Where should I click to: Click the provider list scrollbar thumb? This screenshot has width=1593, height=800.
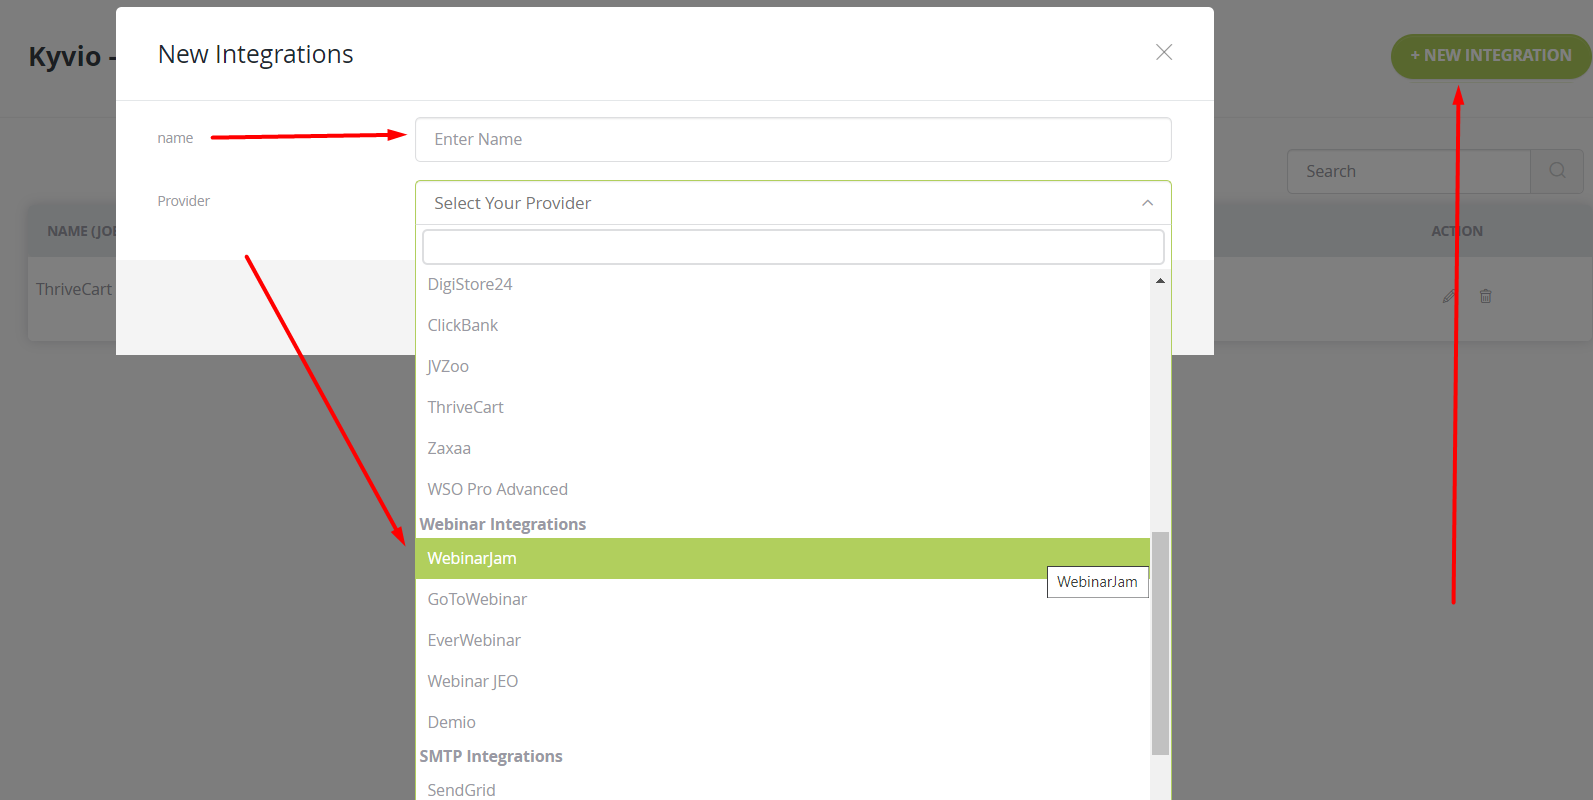1160,643
